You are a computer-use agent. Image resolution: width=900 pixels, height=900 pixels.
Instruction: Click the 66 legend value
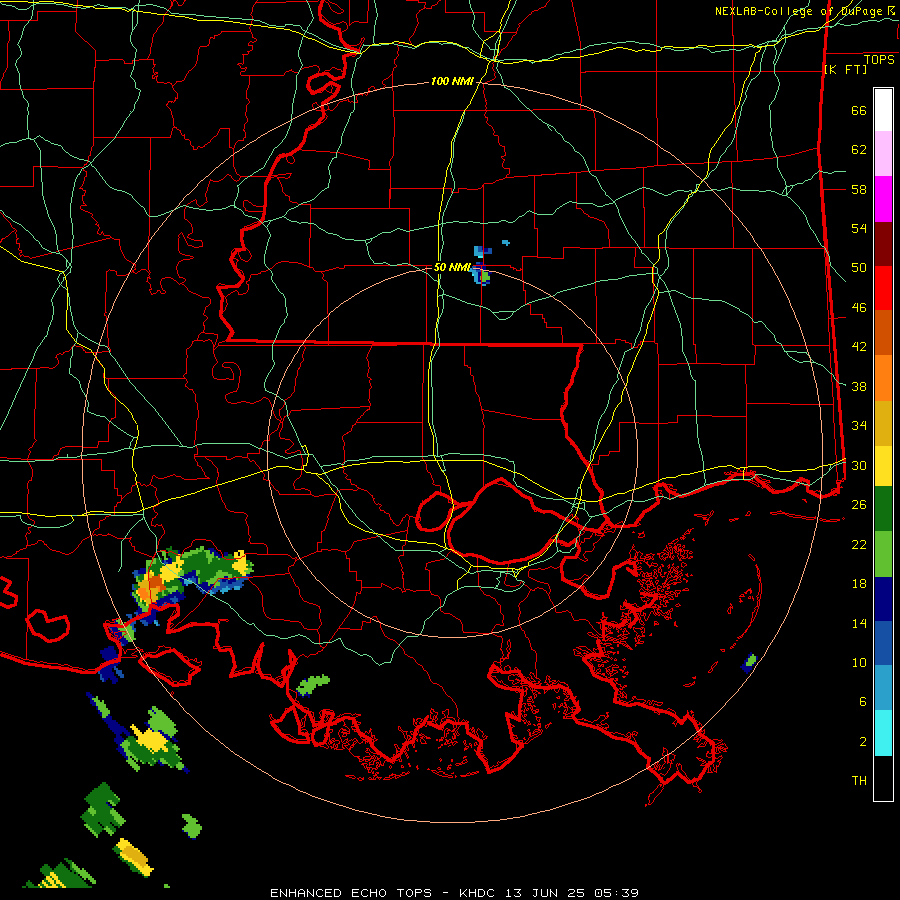(859, 111)
